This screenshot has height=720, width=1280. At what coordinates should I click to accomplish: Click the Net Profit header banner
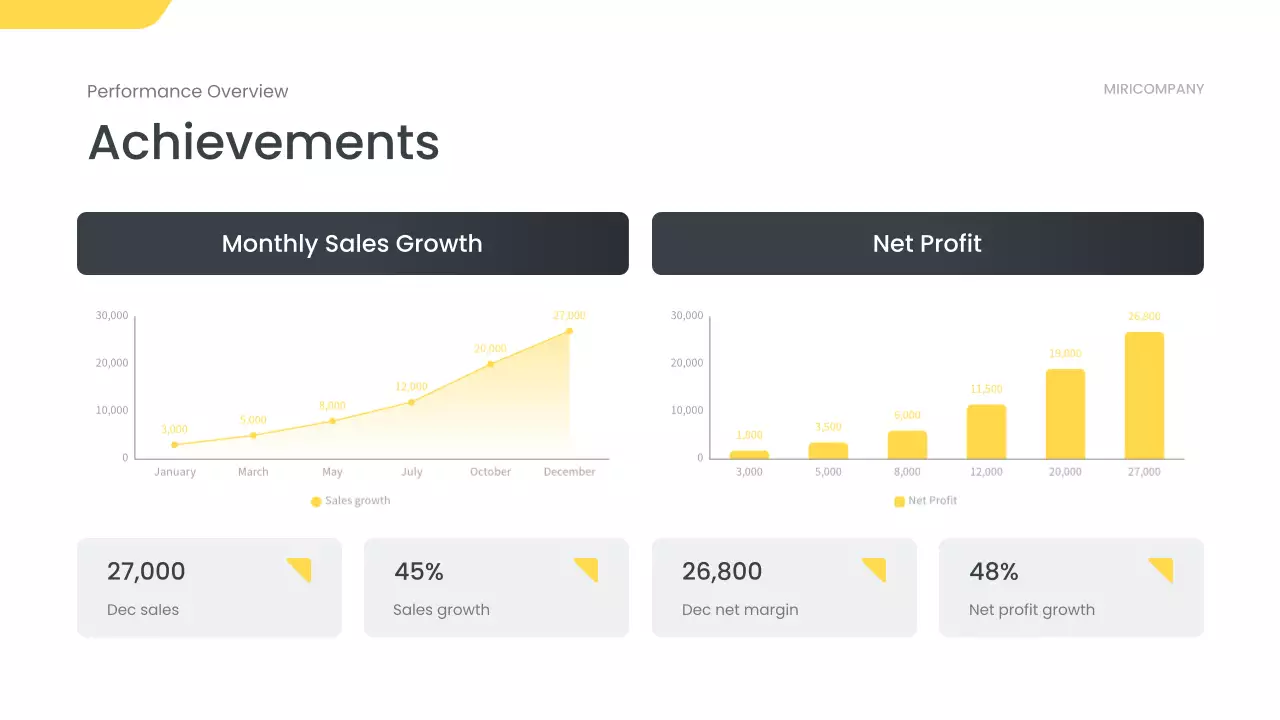click(927, 243)
